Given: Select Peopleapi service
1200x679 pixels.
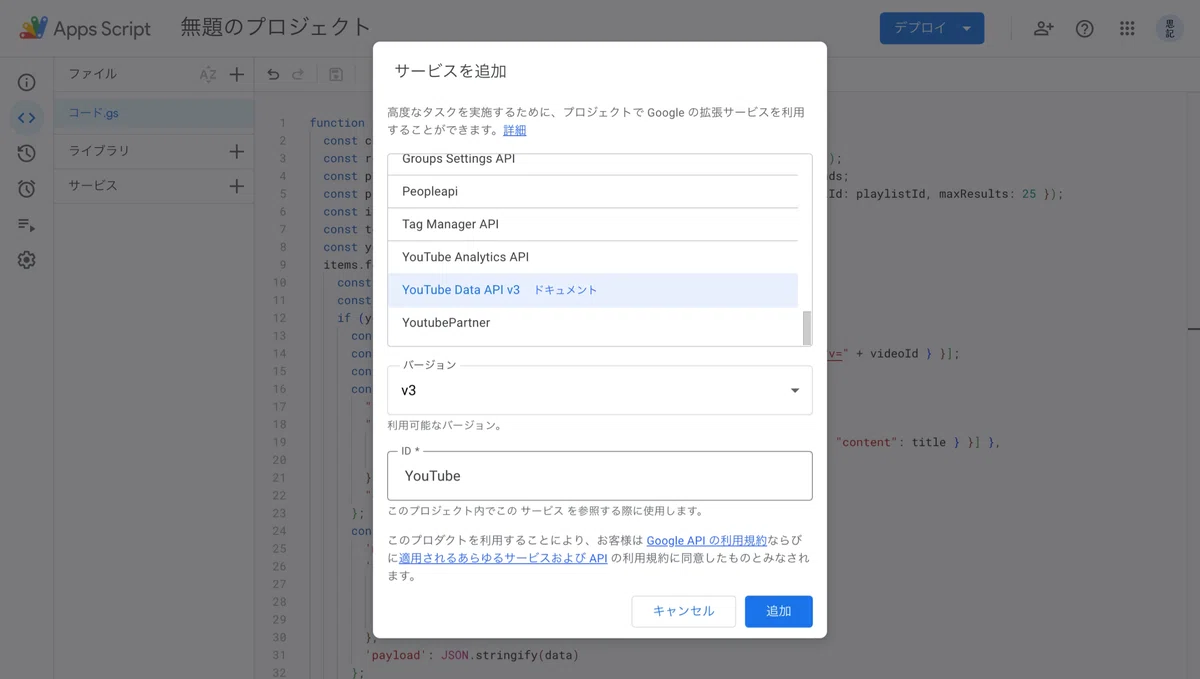Looking at the screenshot, I should [x=593, y=191].
